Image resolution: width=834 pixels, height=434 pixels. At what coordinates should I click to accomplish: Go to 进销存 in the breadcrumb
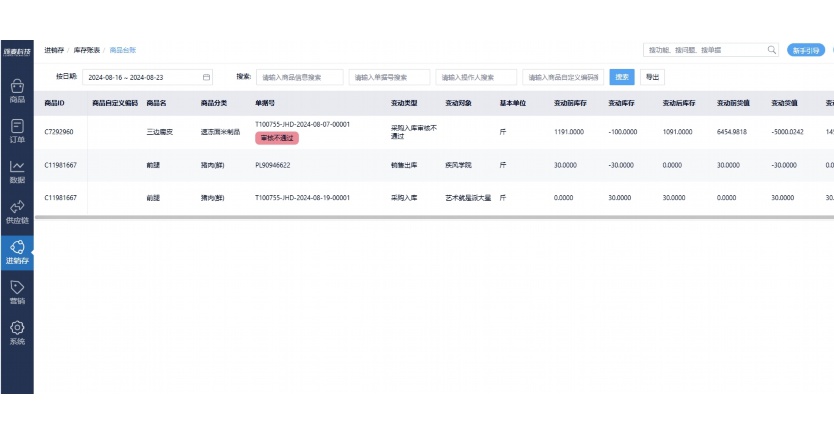click(54, 50)
